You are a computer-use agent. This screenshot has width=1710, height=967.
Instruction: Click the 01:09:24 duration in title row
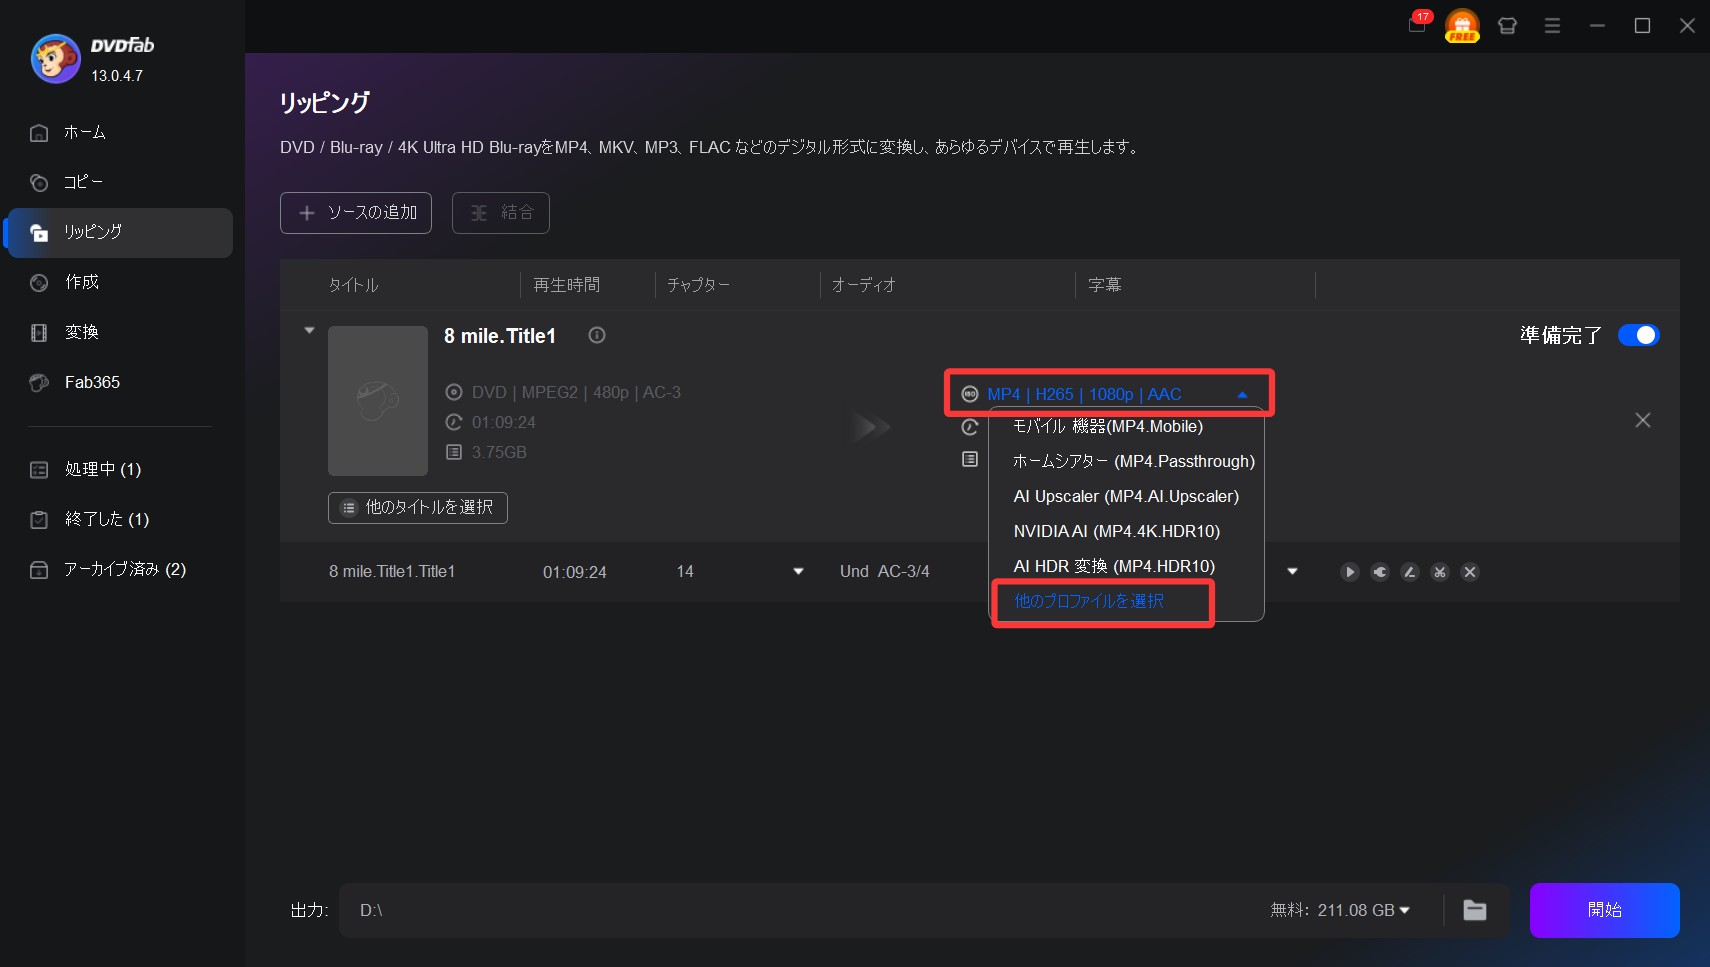click(x=575, y=572)
